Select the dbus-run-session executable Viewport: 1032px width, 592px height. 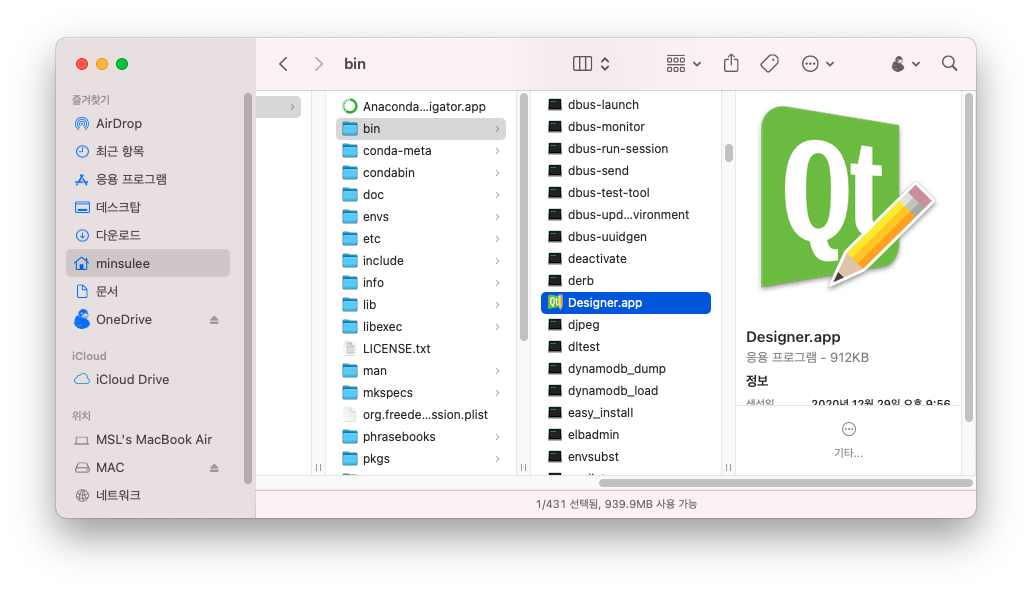coord(626,149)
